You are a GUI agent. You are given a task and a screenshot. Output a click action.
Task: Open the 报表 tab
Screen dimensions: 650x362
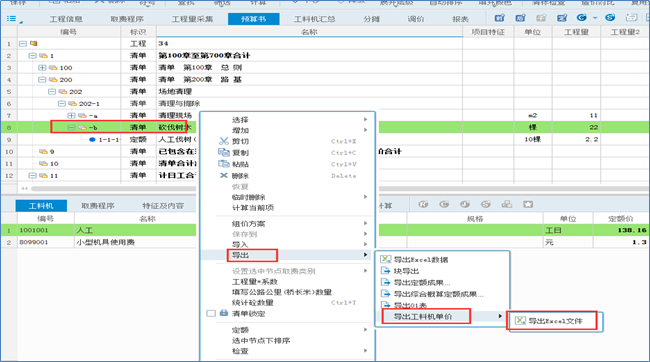click(x=460, y=19)
